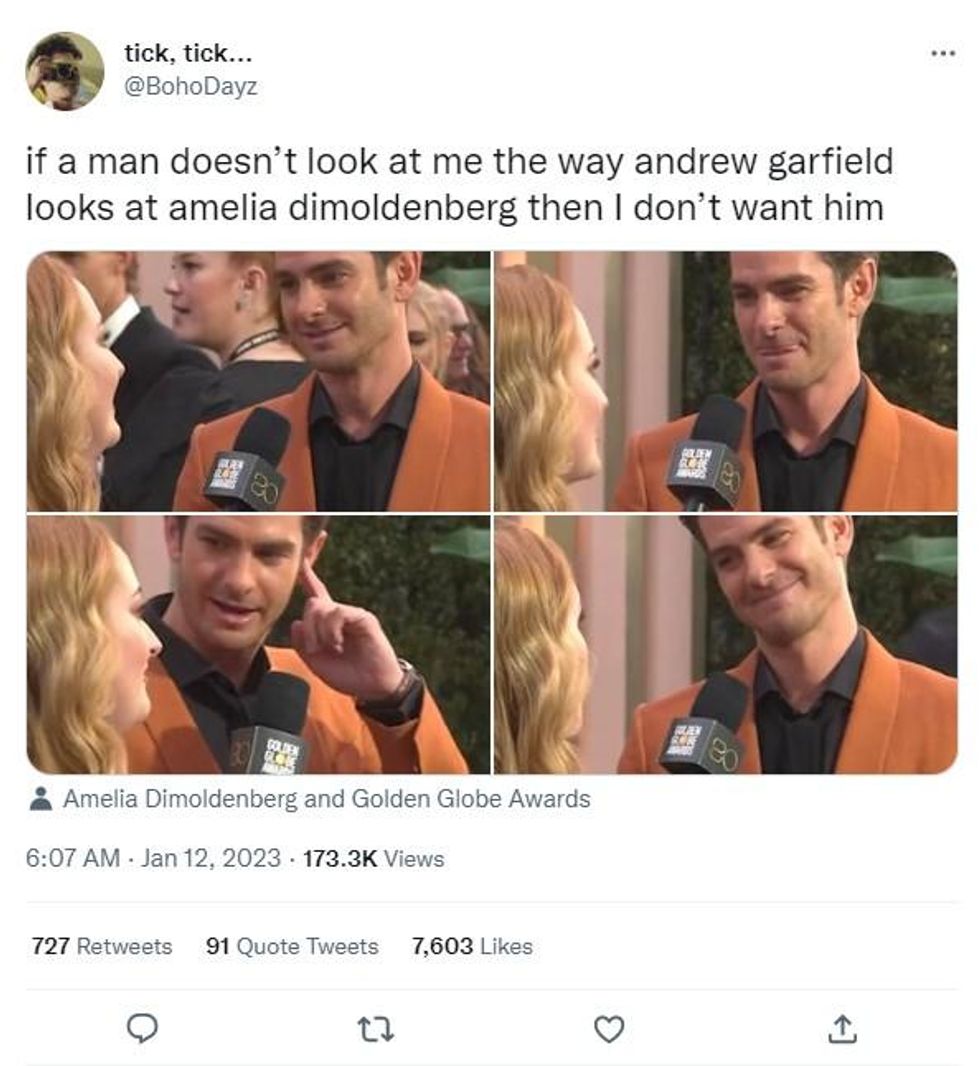Show the 91 Quote Tweets list
980x1066 pixels.
coord(292,946)
